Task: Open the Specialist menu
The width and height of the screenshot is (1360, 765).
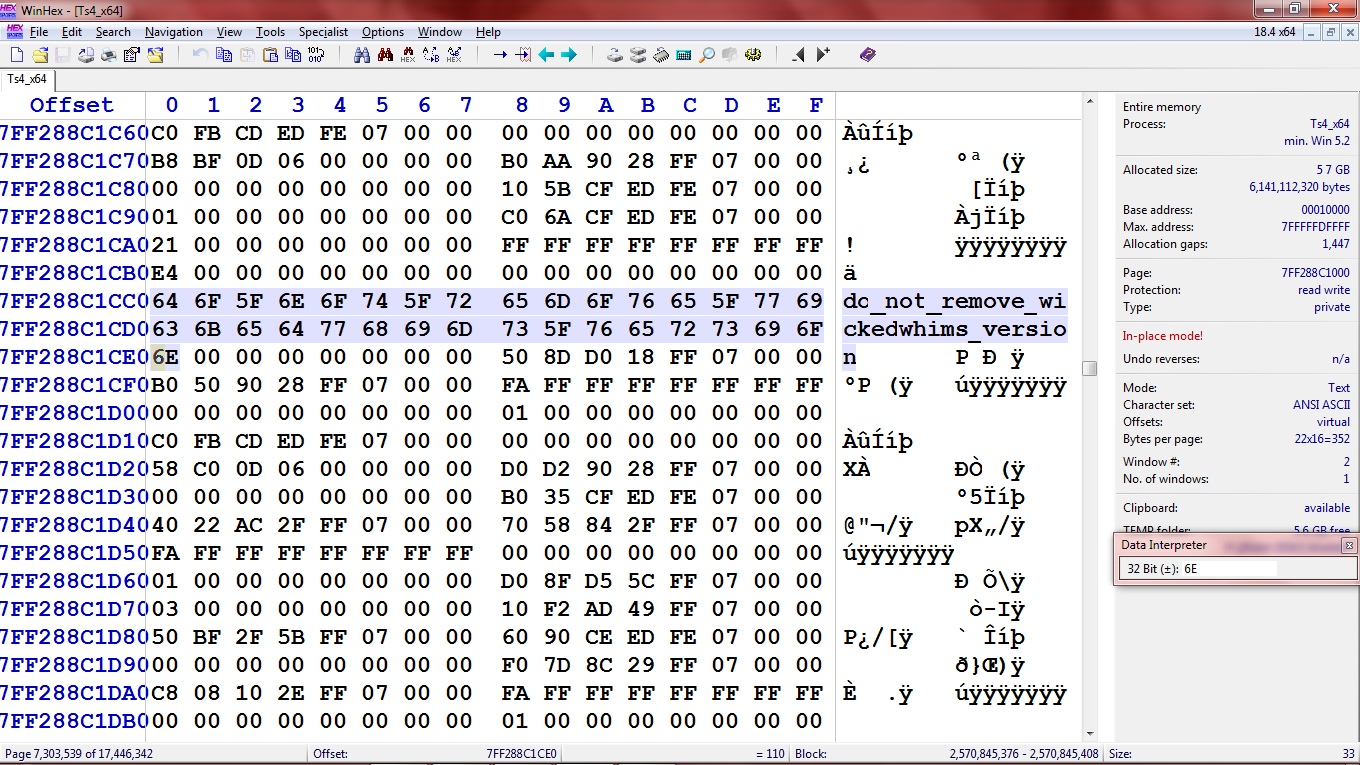Action: point(323,32)
